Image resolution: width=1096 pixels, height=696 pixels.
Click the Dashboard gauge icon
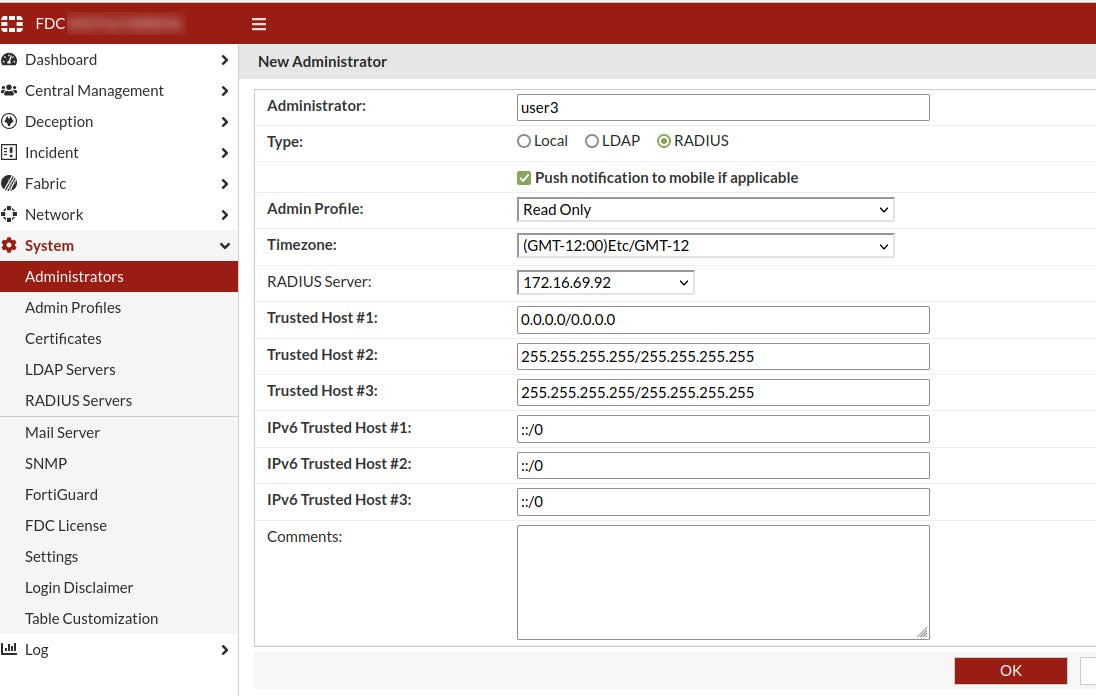point(10,60)
